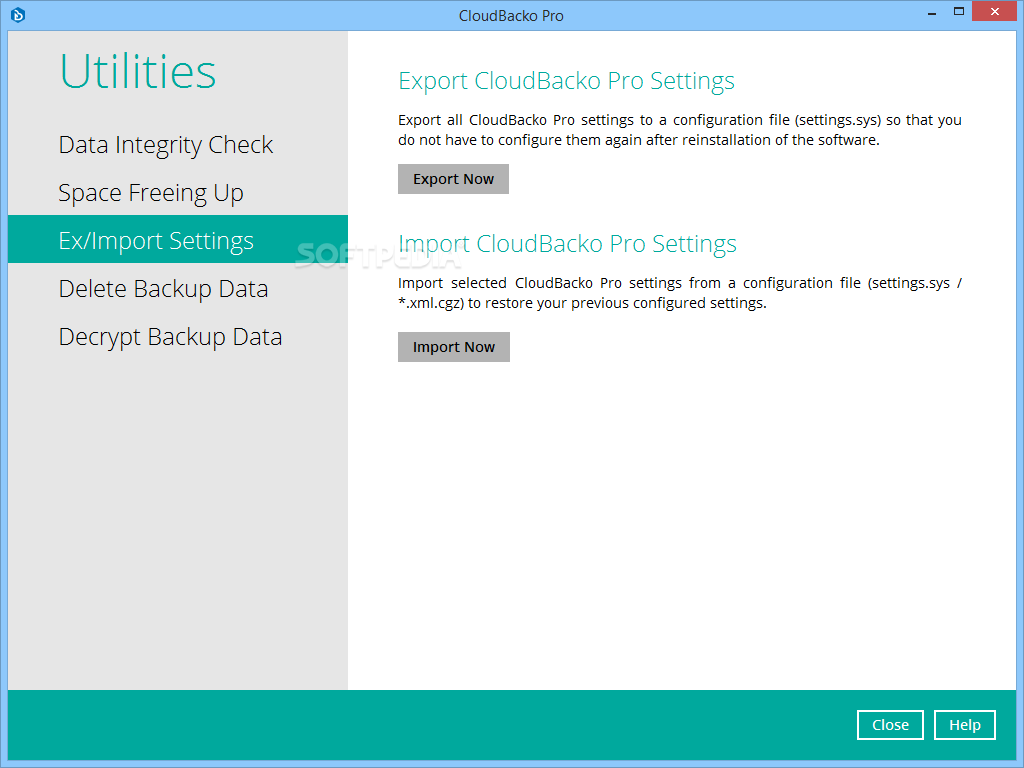The height and width of the screenshot is (768, 1024).
Task: Click the Export Now button
Action: pos(453,179)
